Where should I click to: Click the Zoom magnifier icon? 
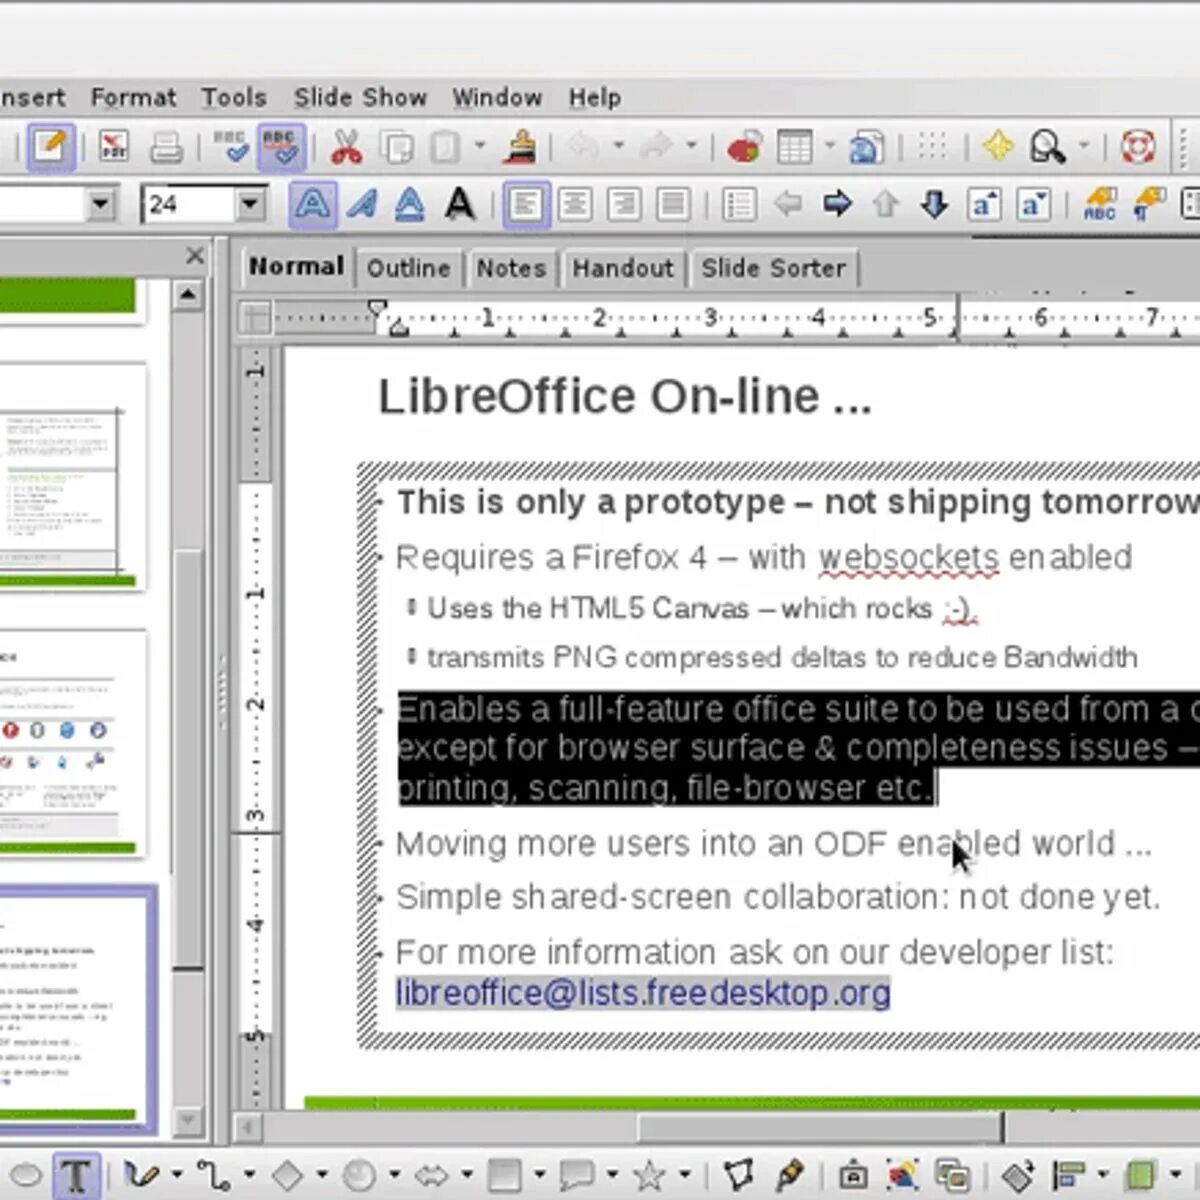tap(1047, 147)
